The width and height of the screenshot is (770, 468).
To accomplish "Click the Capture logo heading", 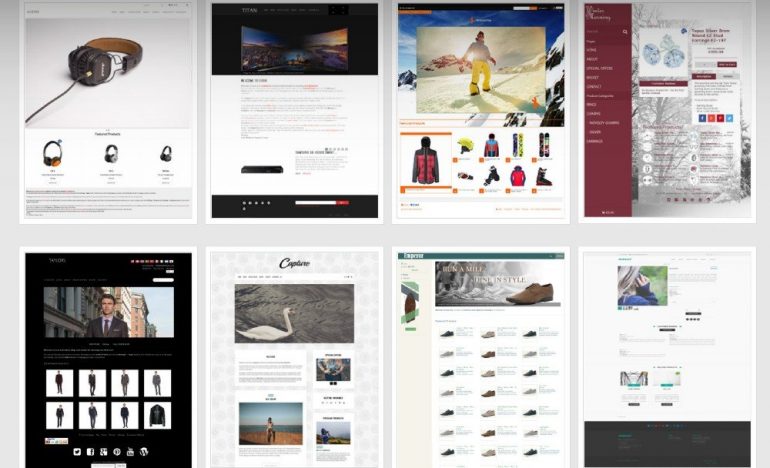I will (x=294, y=264).
